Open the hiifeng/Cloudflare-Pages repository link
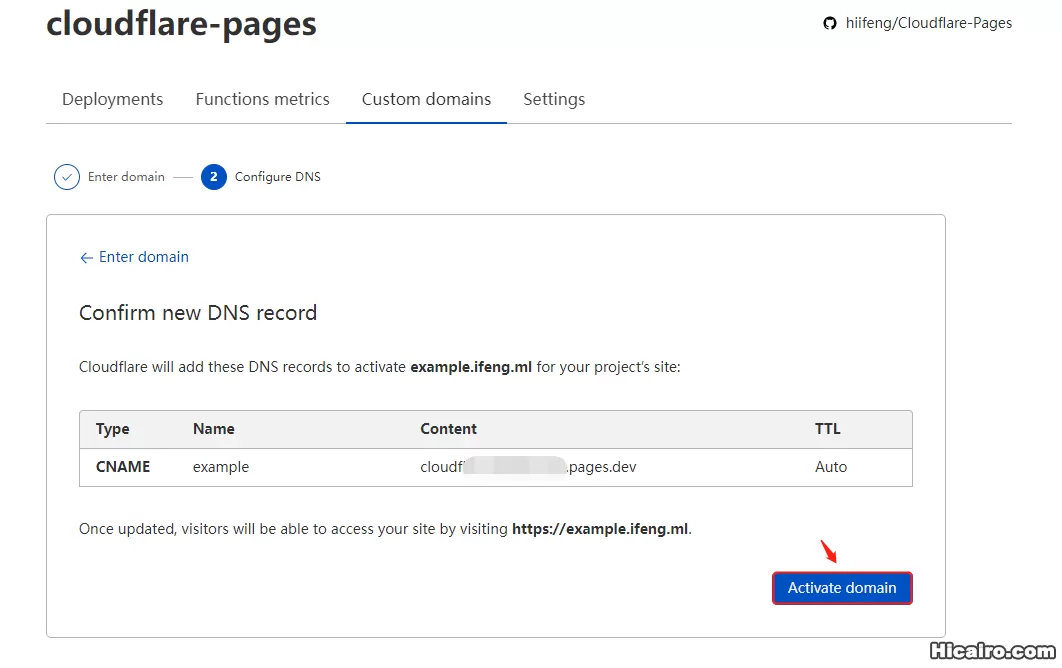 pos(928,22)
